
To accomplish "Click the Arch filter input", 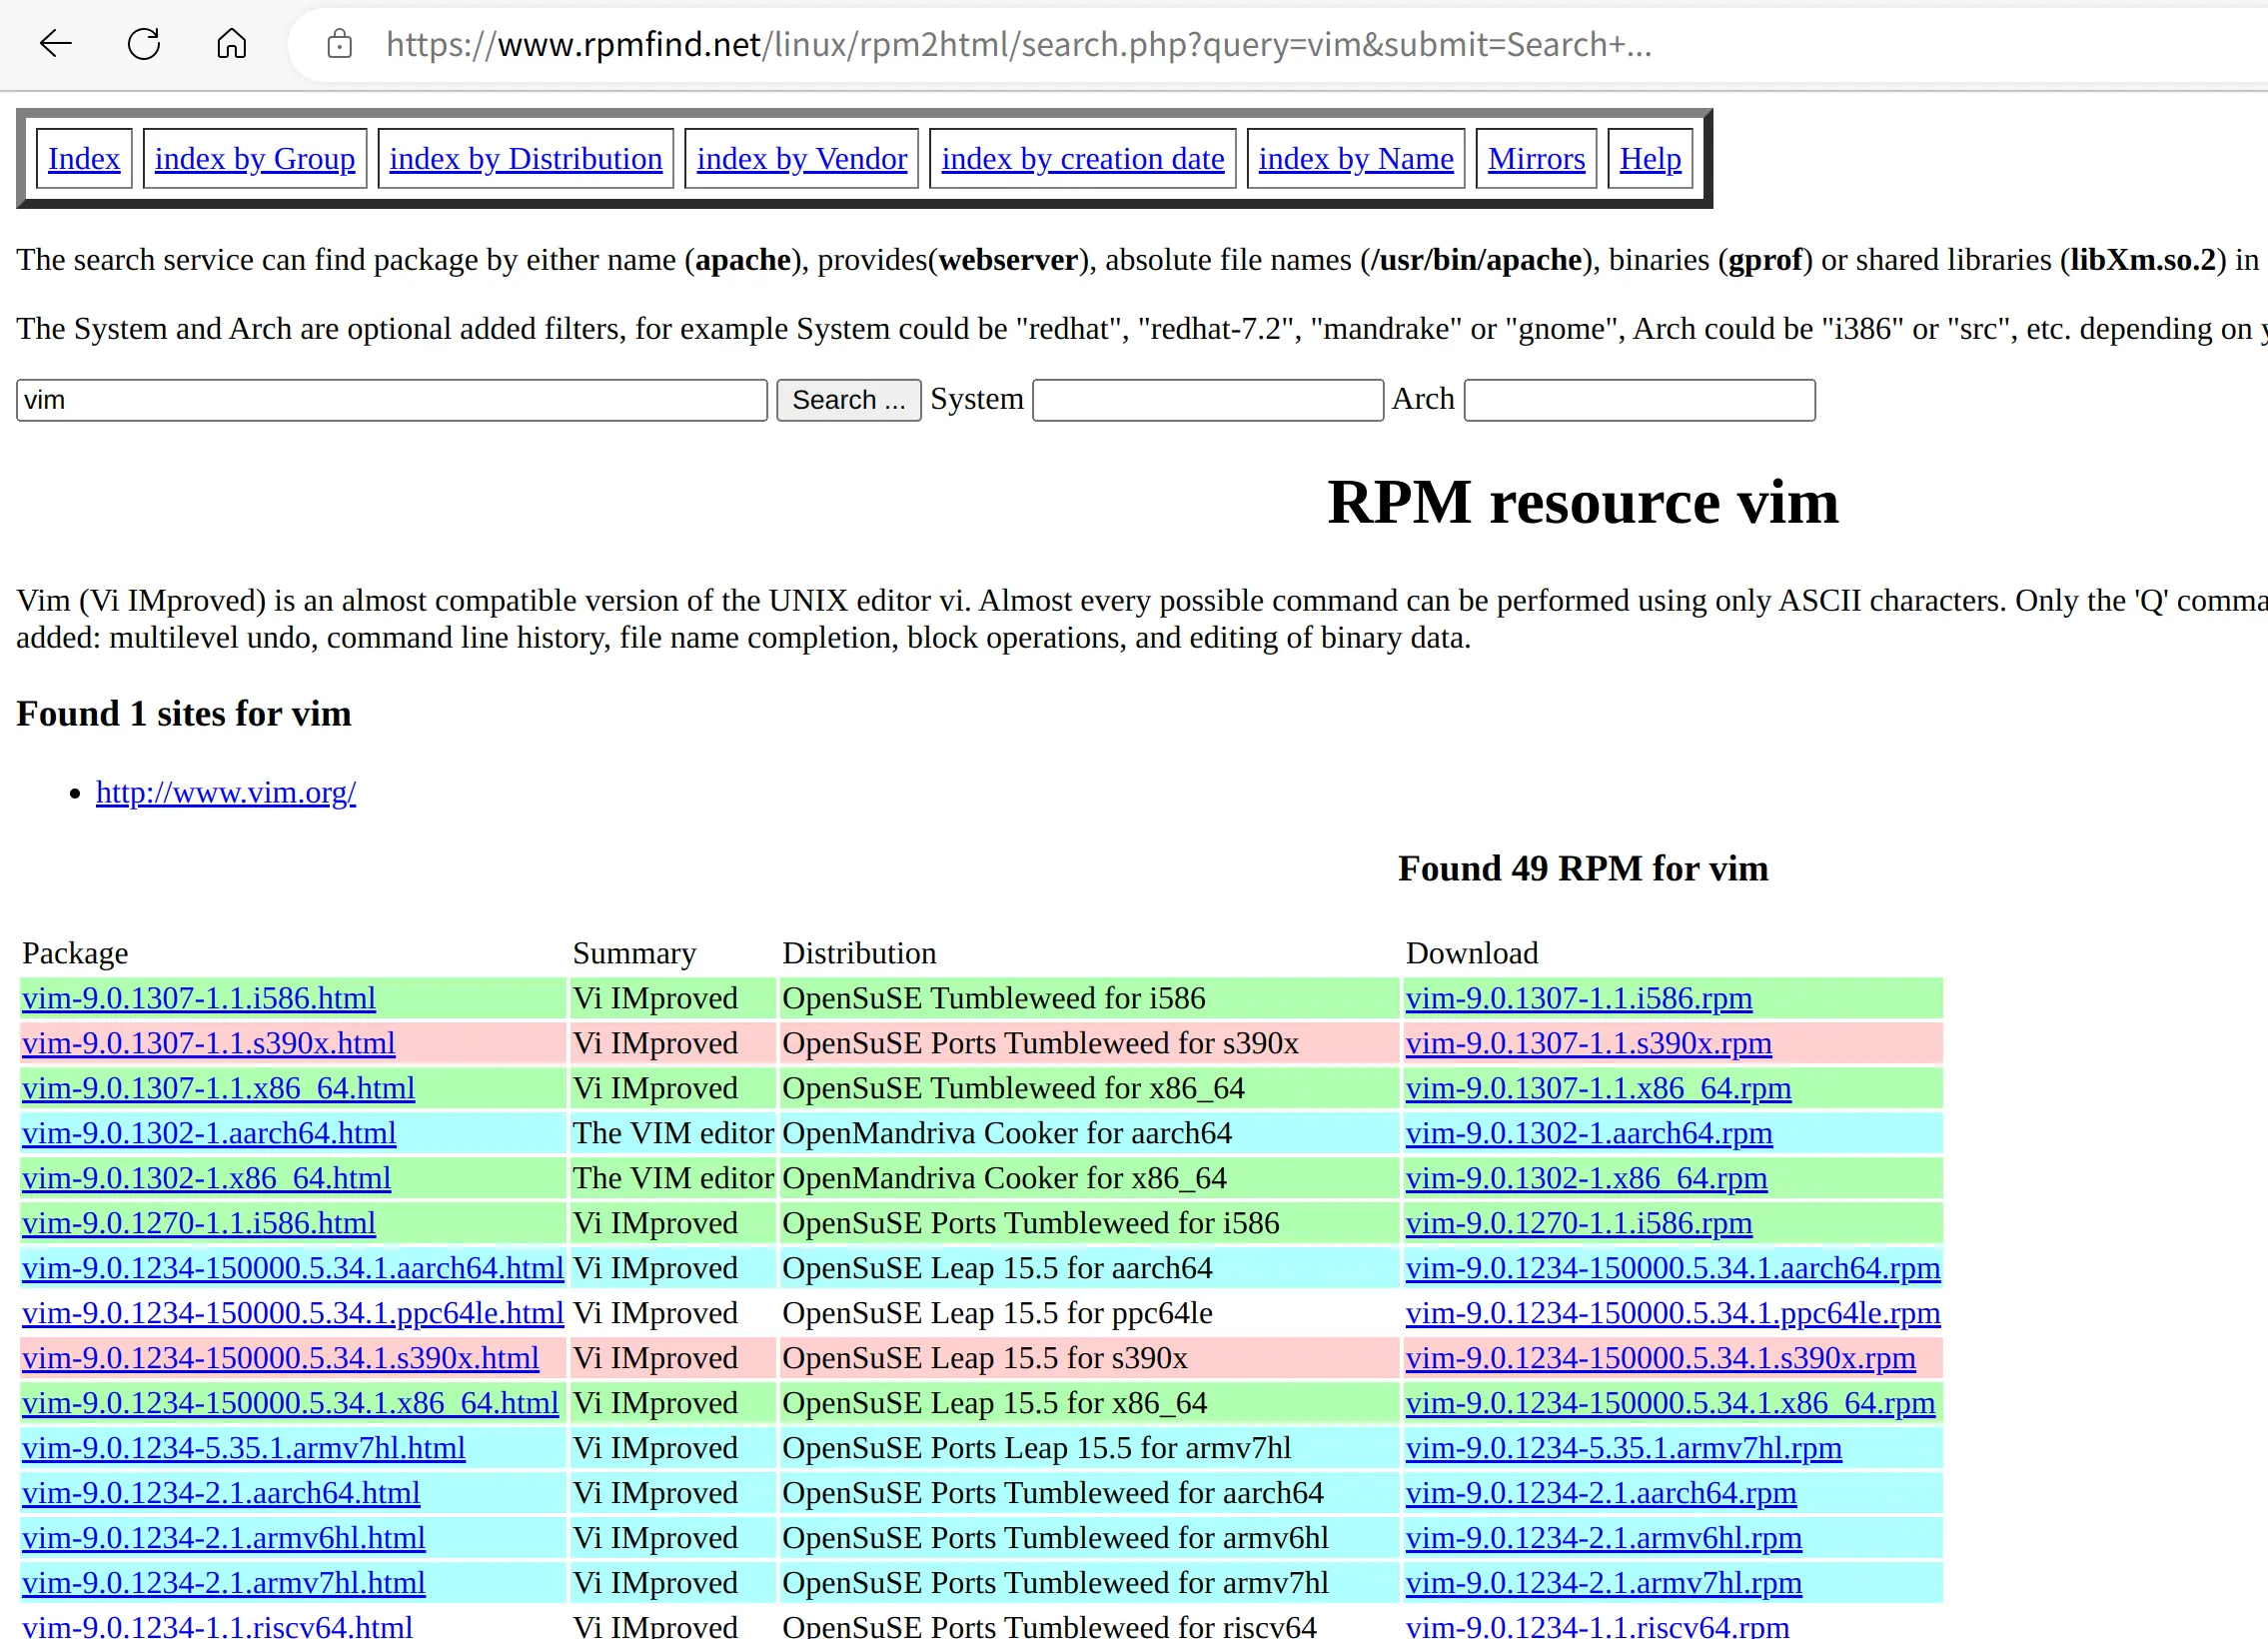I will point(1639,400).
